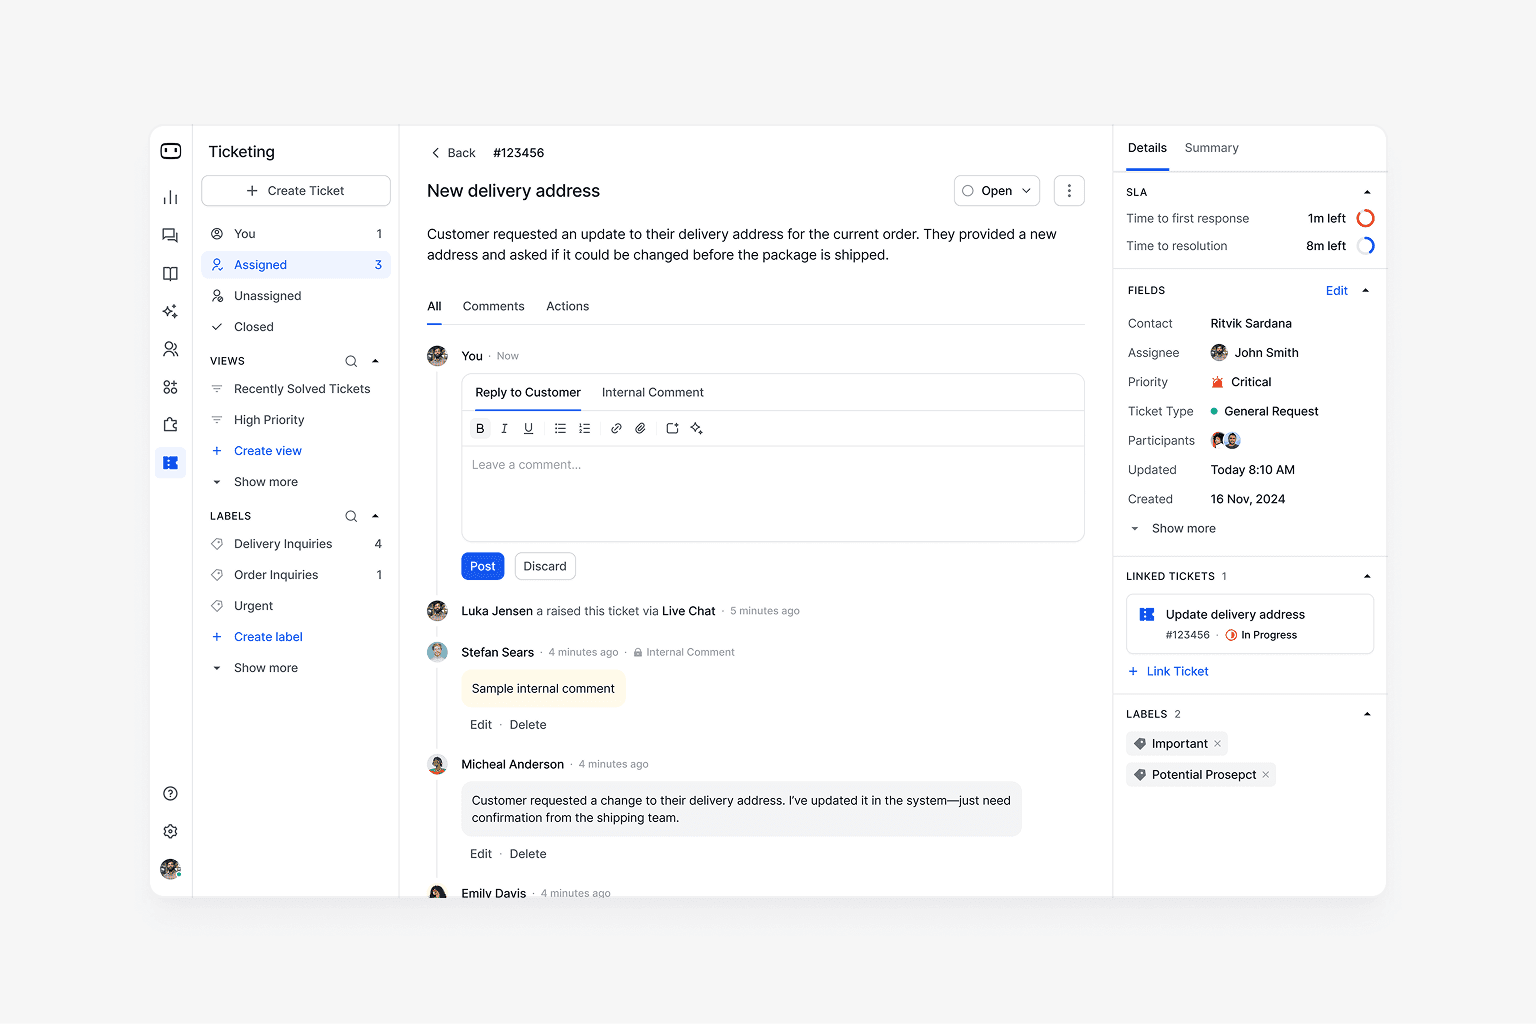This screenshot has width=1536, height=1024.
Task: Select the Reply to Customer tab
Action: click(x=527, y=393)
